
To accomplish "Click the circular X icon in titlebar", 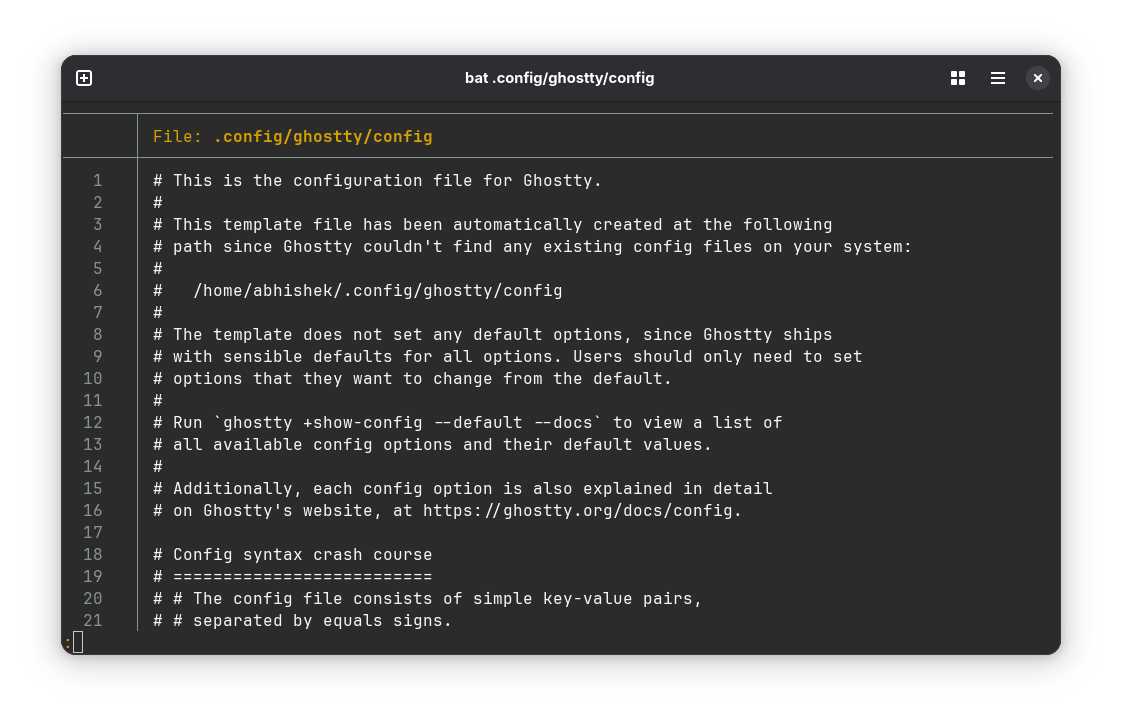I will coord(1037,77).
